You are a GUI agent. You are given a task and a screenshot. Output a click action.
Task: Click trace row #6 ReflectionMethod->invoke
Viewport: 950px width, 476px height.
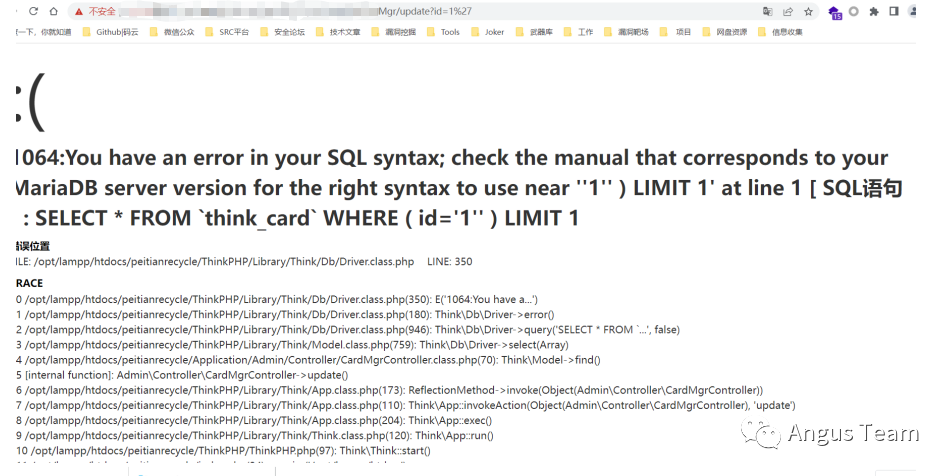(x=390, y=391)
